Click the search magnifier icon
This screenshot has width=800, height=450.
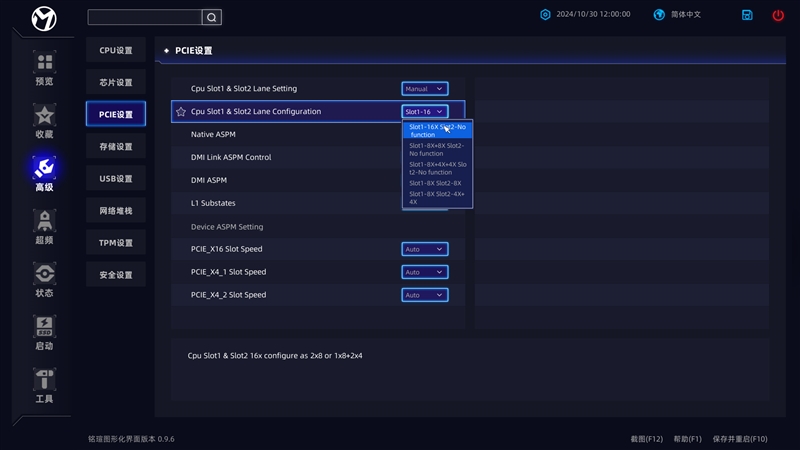coord(211,17)
